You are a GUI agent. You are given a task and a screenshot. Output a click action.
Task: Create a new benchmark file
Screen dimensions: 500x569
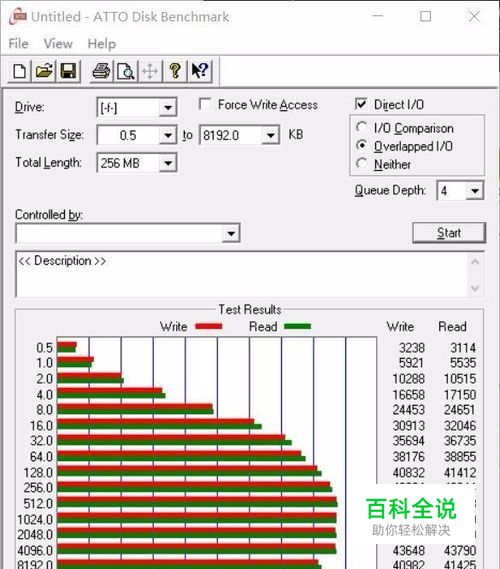tap(19, 71)
